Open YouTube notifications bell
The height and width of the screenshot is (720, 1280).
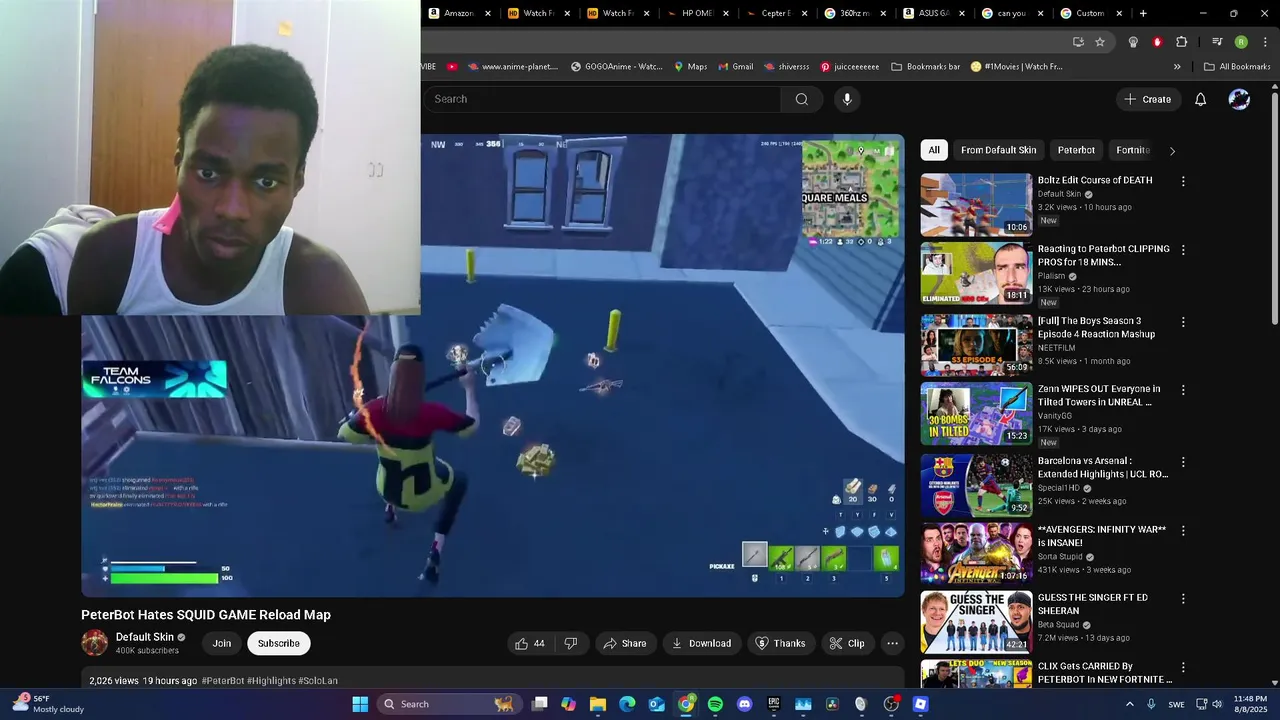[1200, 99]
